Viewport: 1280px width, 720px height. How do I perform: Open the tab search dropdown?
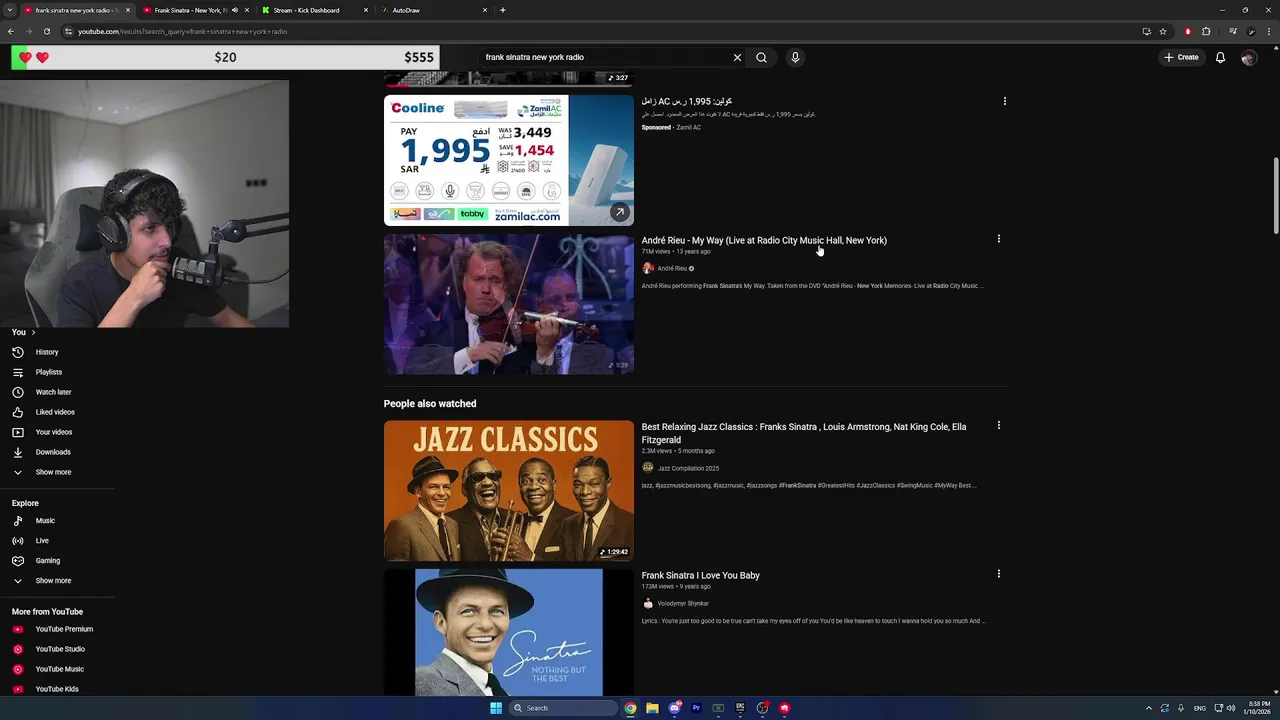click(9, 10)
